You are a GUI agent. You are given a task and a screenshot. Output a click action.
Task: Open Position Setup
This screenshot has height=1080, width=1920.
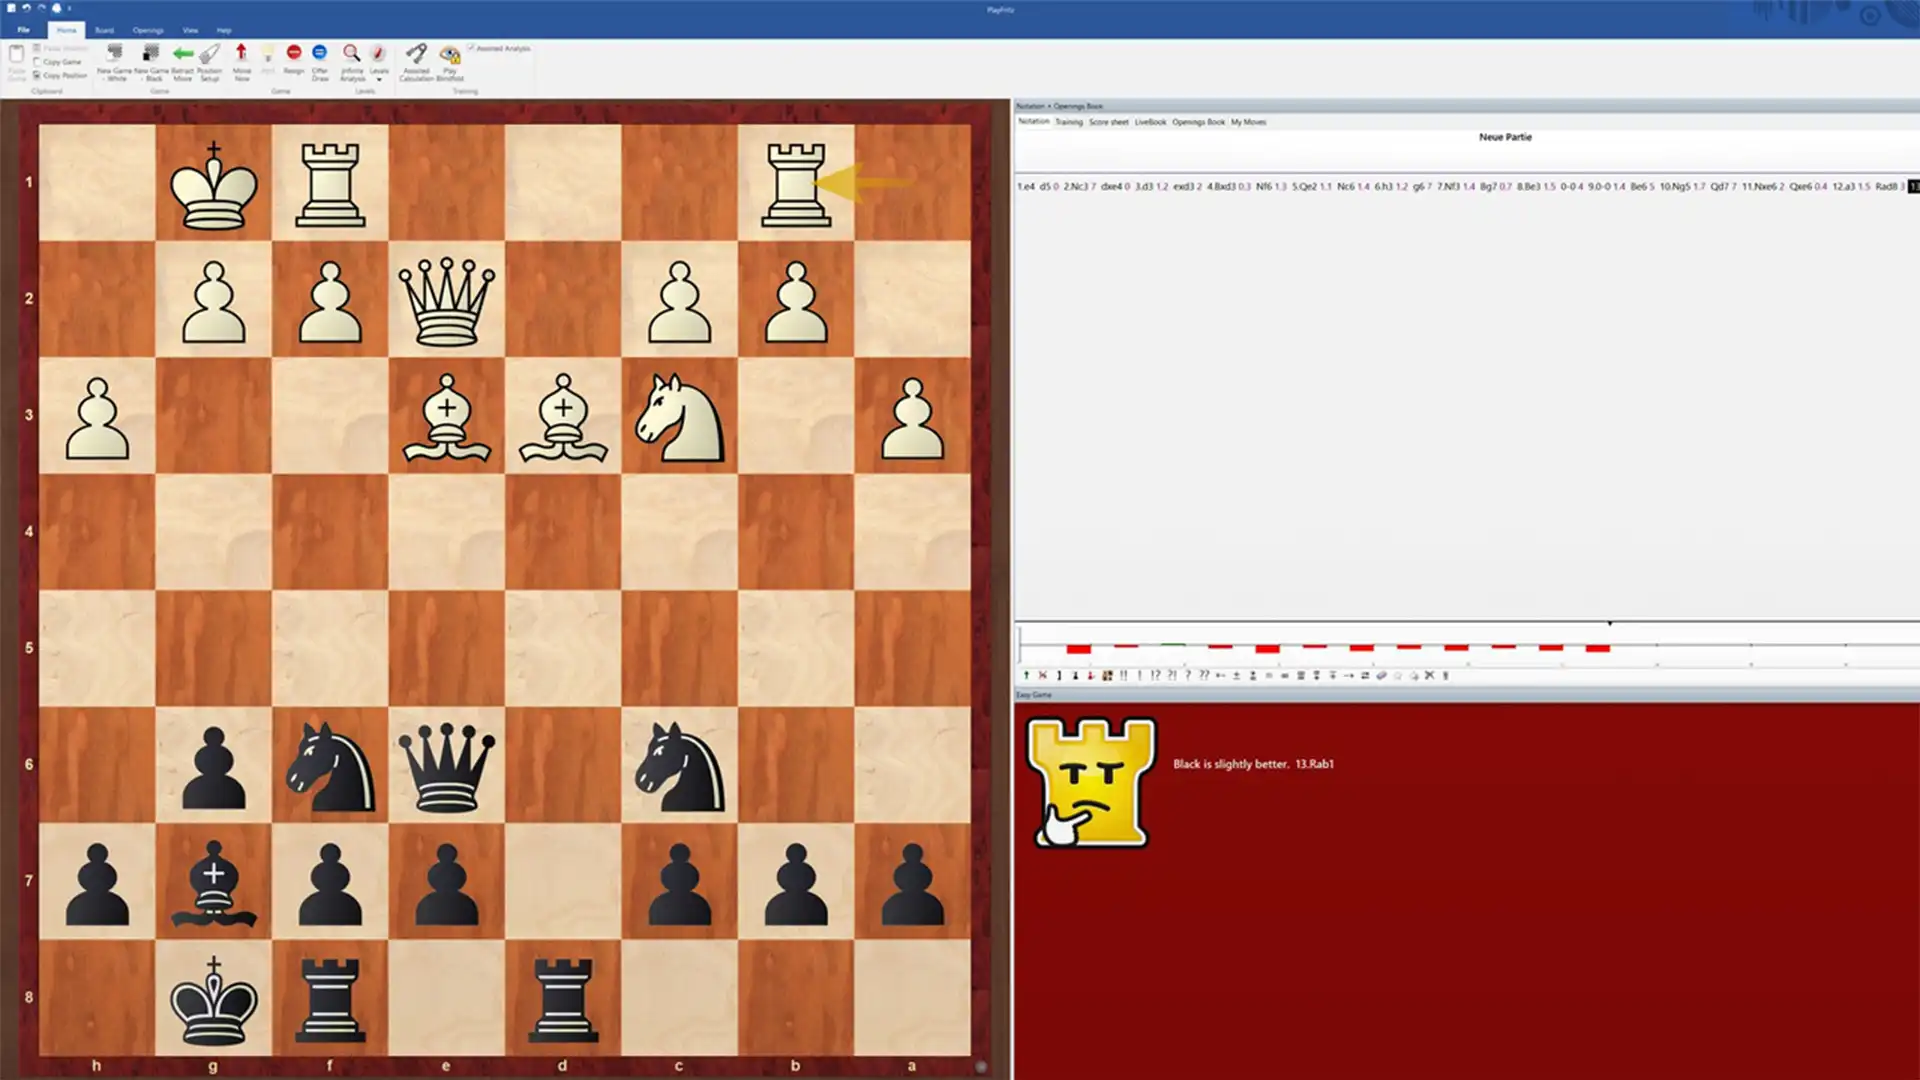[209, 62]
